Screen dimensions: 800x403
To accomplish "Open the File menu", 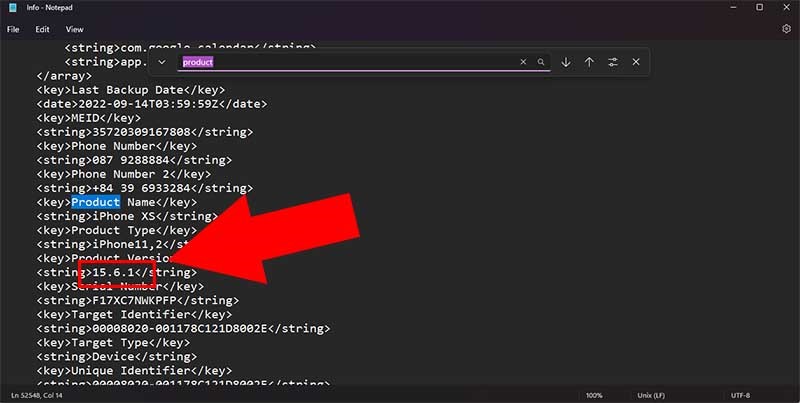I will [13, 30].
